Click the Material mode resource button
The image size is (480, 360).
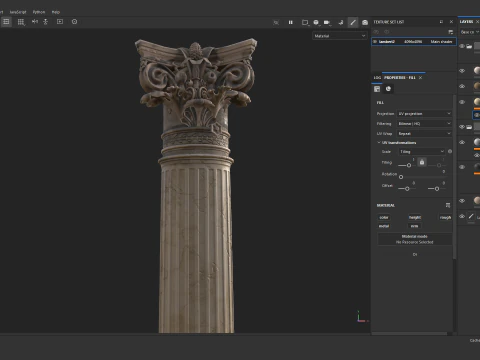[x=415, y=239]
